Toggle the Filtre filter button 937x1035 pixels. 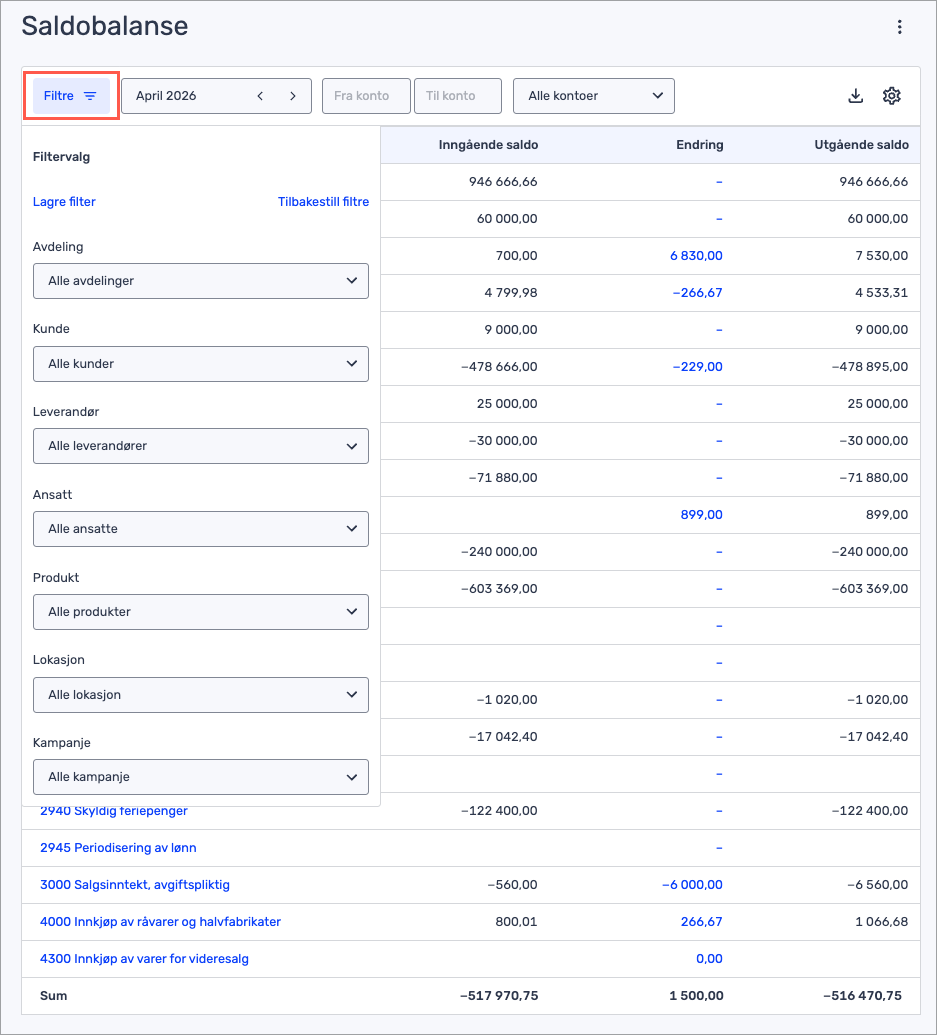point(71,96)
